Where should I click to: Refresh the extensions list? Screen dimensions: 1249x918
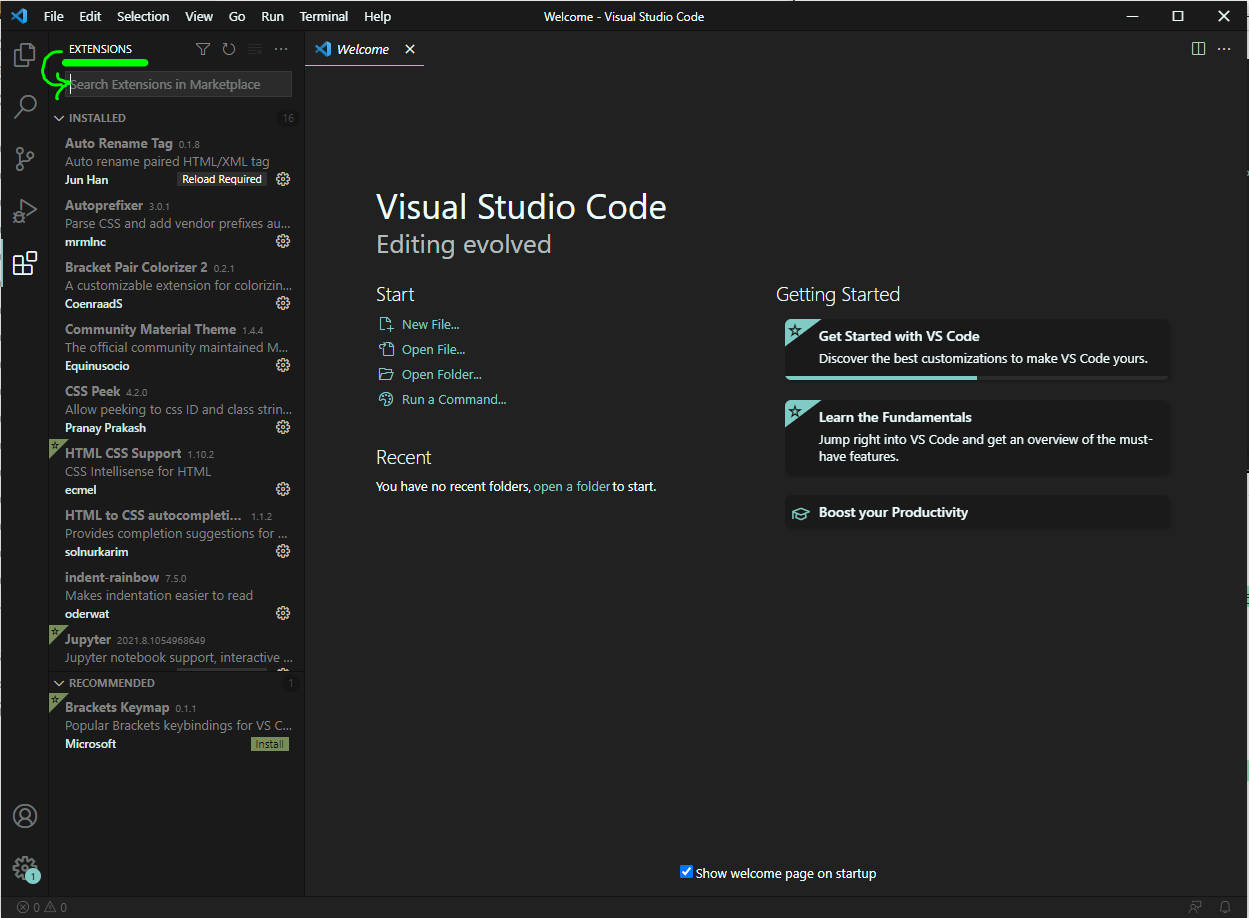(x=229, y=49)
